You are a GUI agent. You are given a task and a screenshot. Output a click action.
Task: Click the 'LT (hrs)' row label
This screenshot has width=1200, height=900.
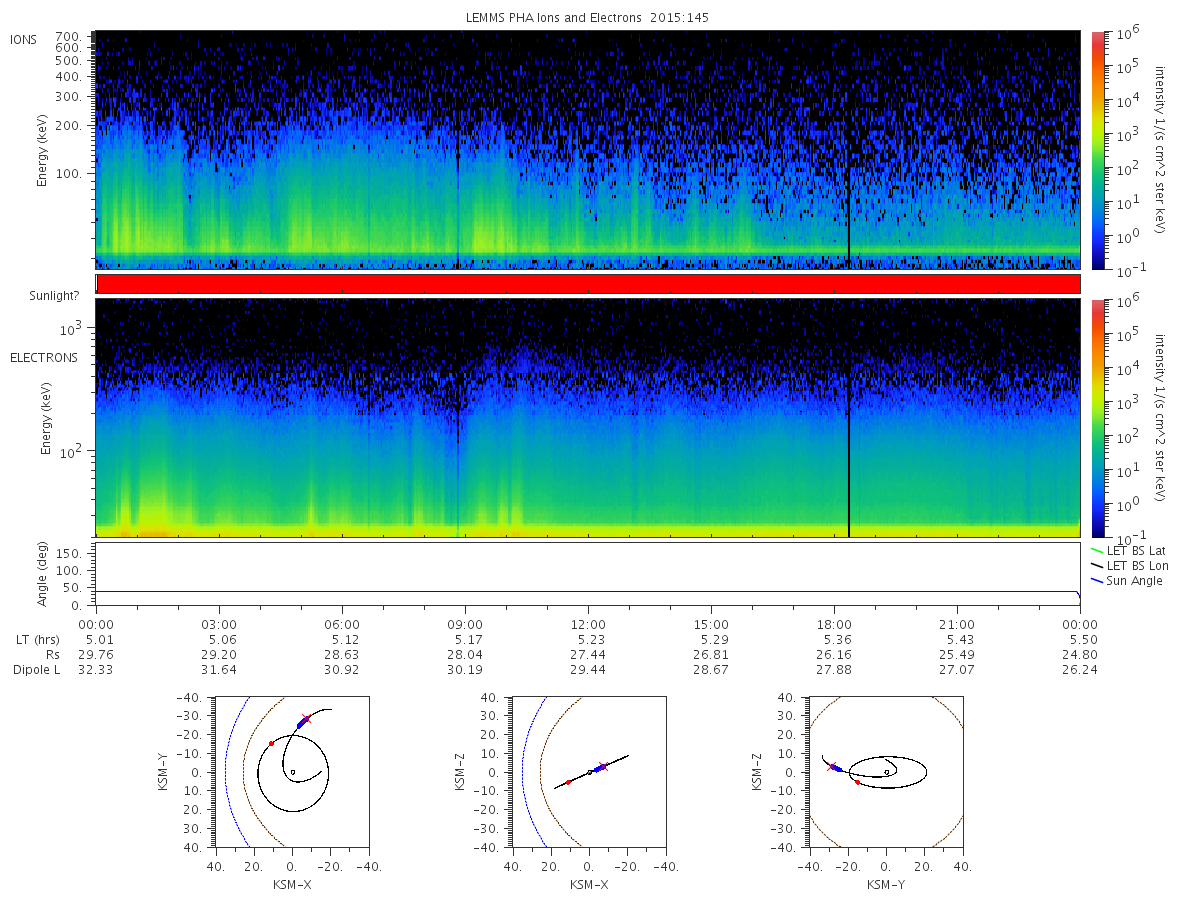[x=38, y=639]
